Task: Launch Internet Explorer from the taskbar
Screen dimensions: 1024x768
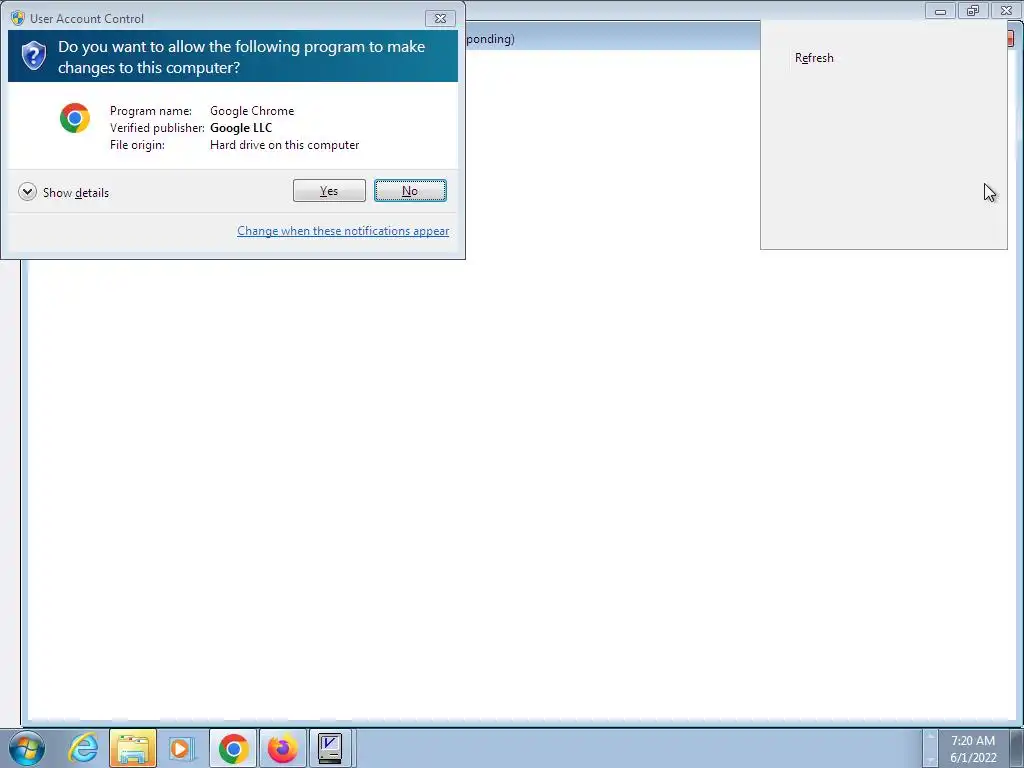Action: 84,748
